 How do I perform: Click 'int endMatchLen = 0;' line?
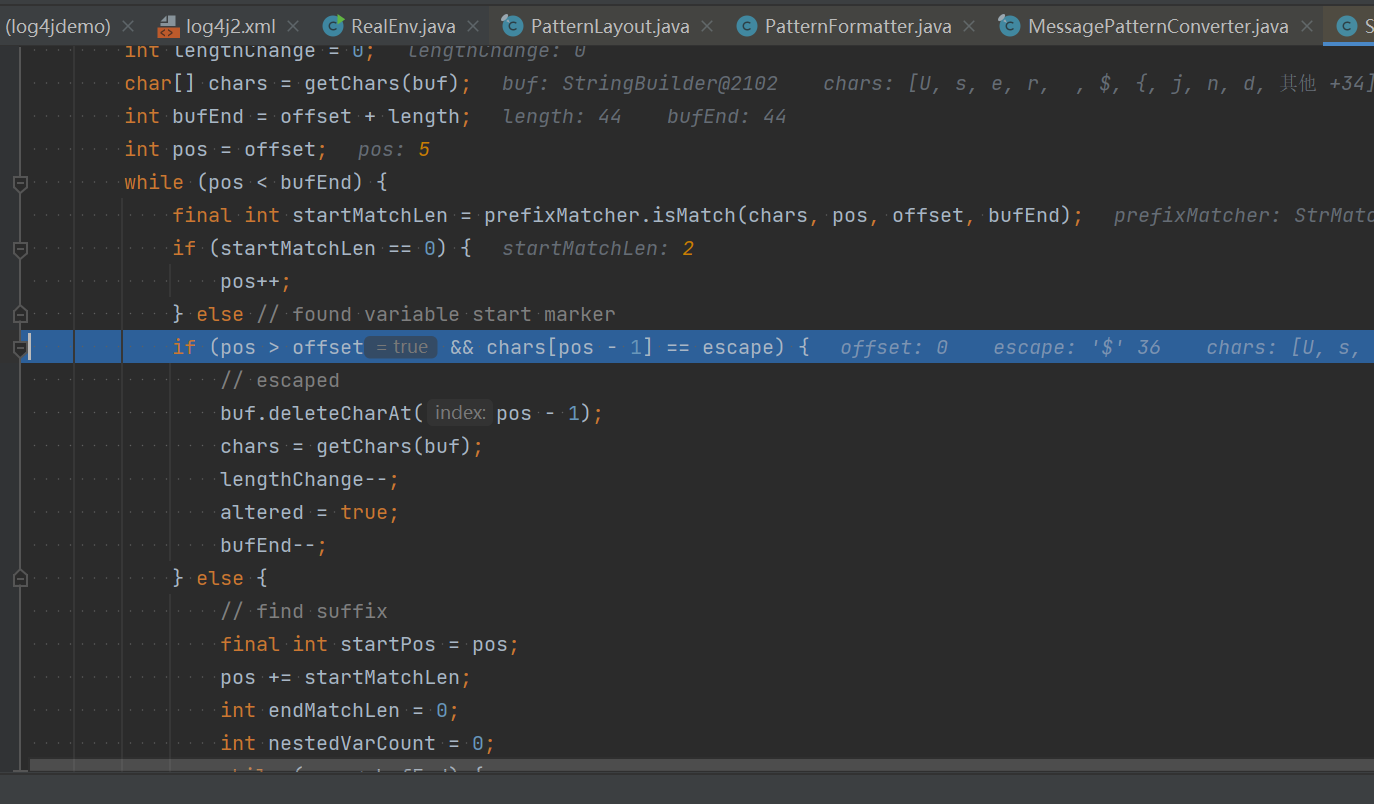click(x=340, y=710)
